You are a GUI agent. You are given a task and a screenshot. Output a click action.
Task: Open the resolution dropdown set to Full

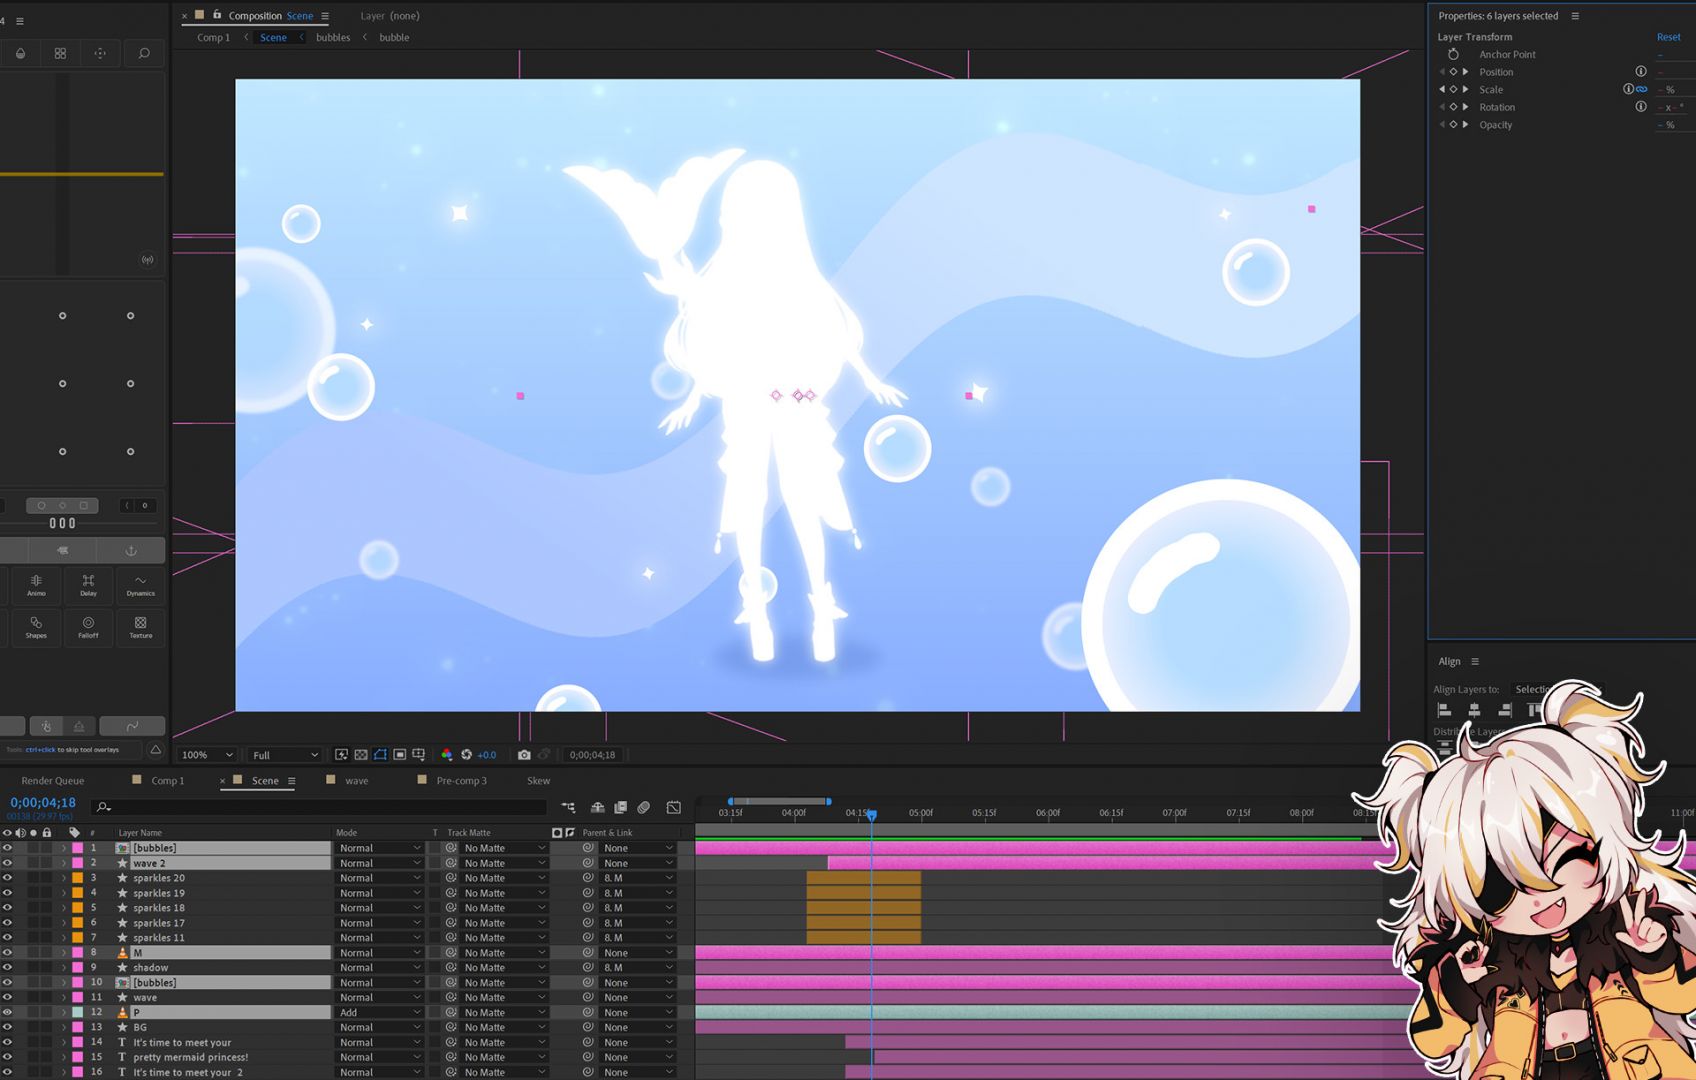(x=285, y=755)
